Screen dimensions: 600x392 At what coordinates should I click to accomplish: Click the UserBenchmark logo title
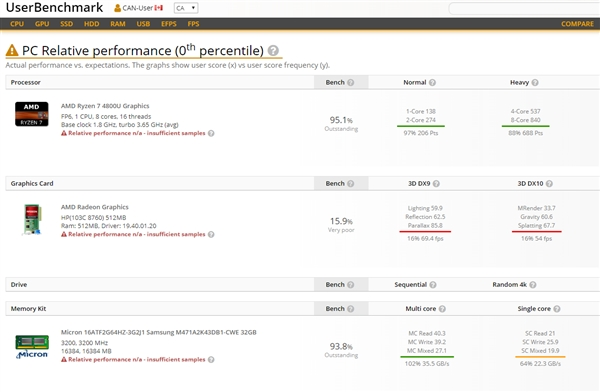click(54, 7)
